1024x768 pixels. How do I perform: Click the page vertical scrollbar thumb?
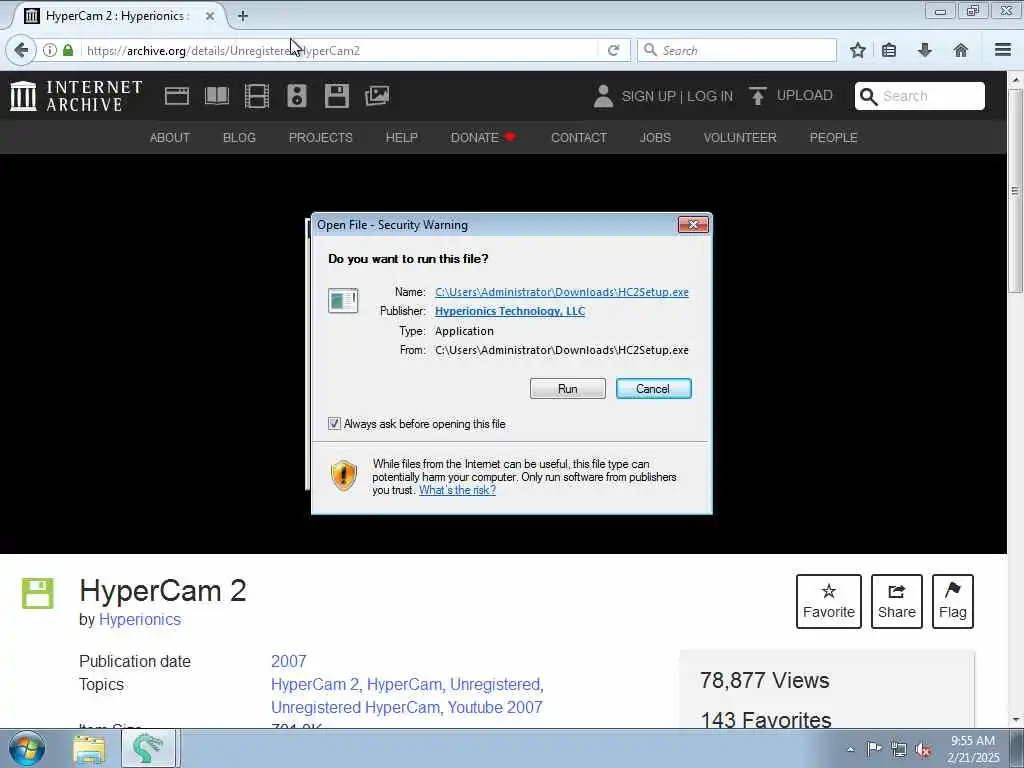1015,191
